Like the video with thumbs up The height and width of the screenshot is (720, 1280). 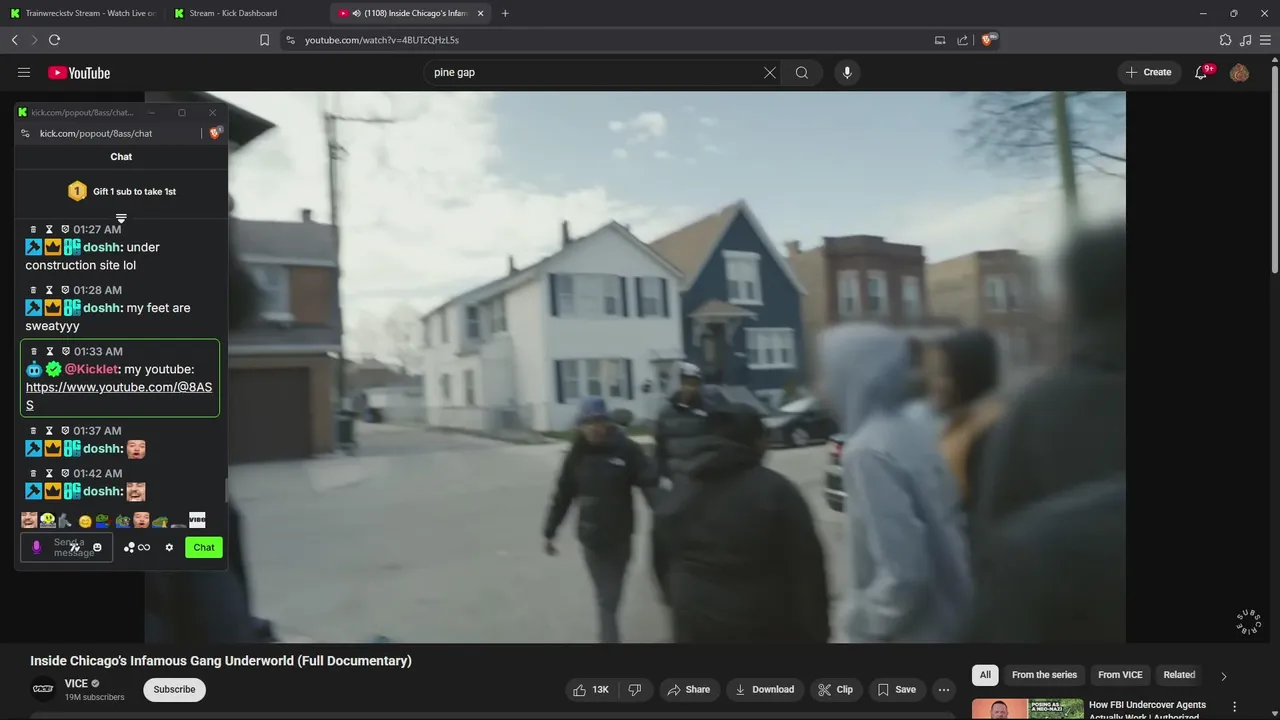[590, 689]
